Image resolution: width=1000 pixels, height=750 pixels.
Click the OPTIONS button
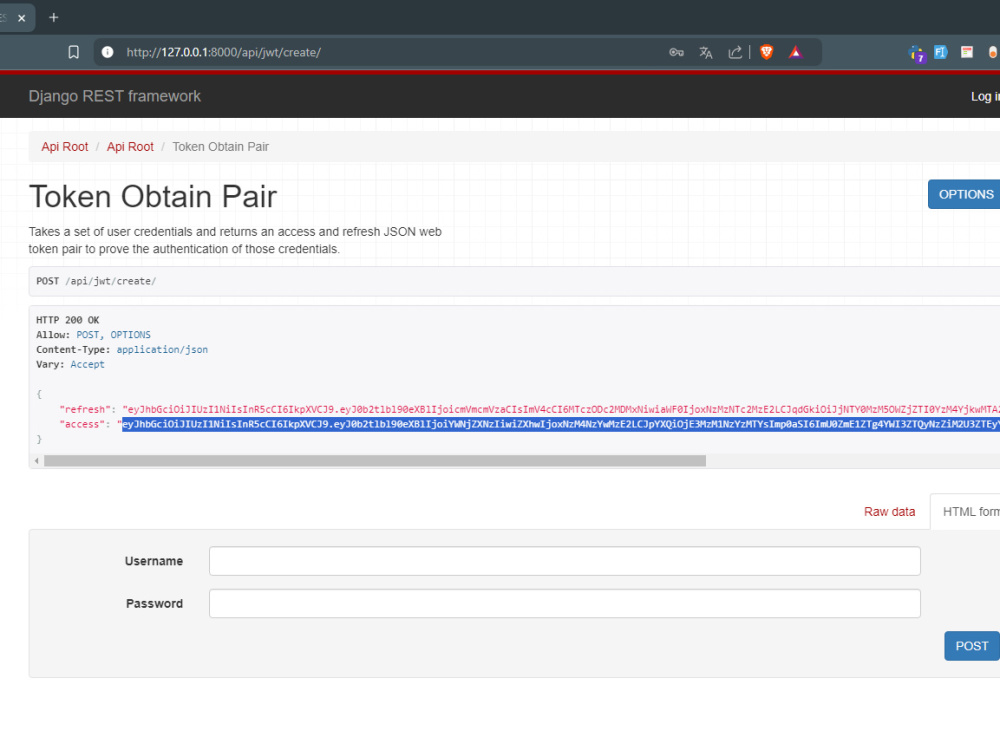coord(964,195)
